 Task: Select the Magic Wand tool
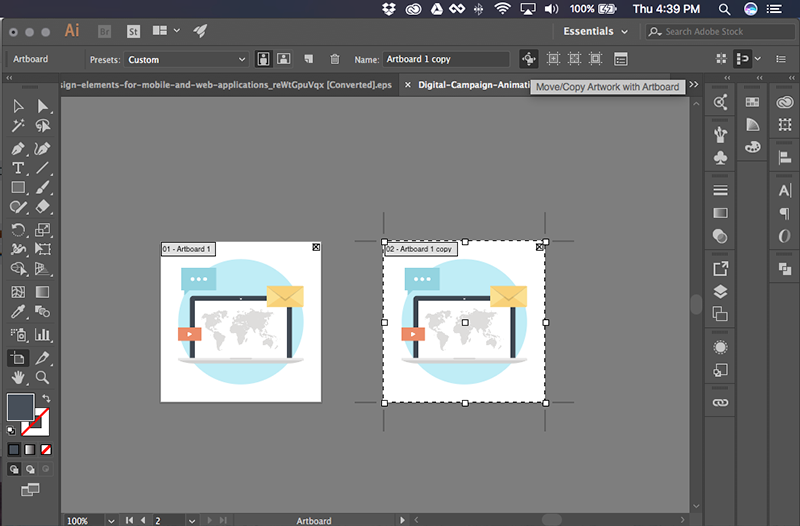pos(18,127)
